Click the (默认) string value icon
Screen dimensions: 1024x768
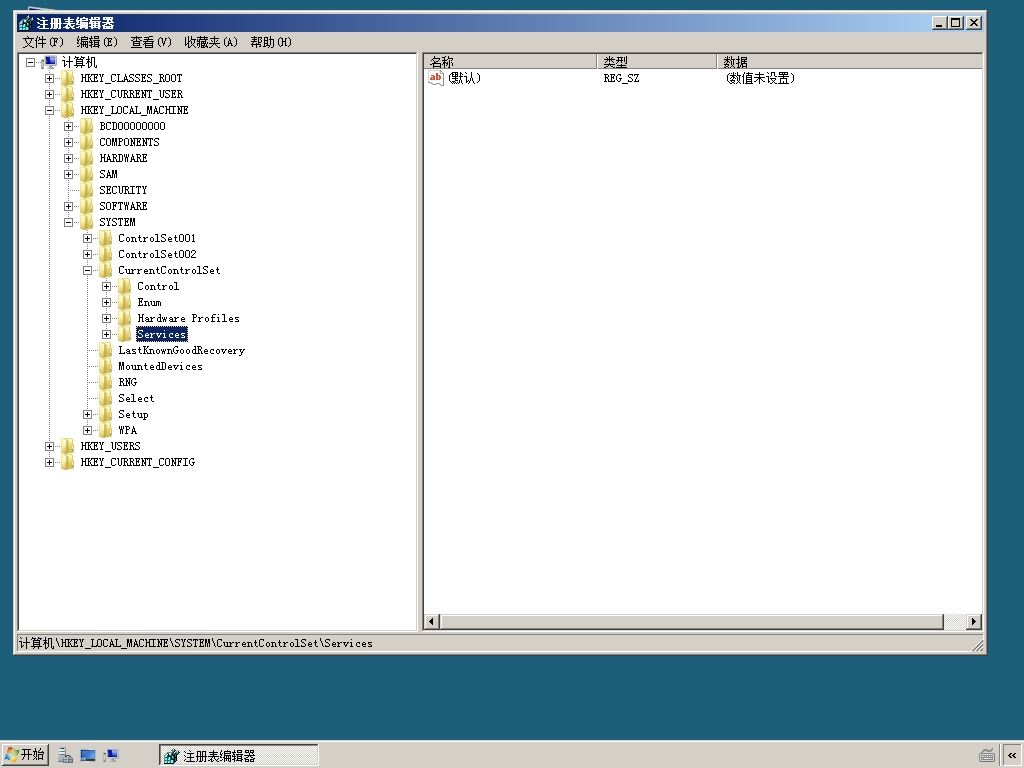point(436,78)
